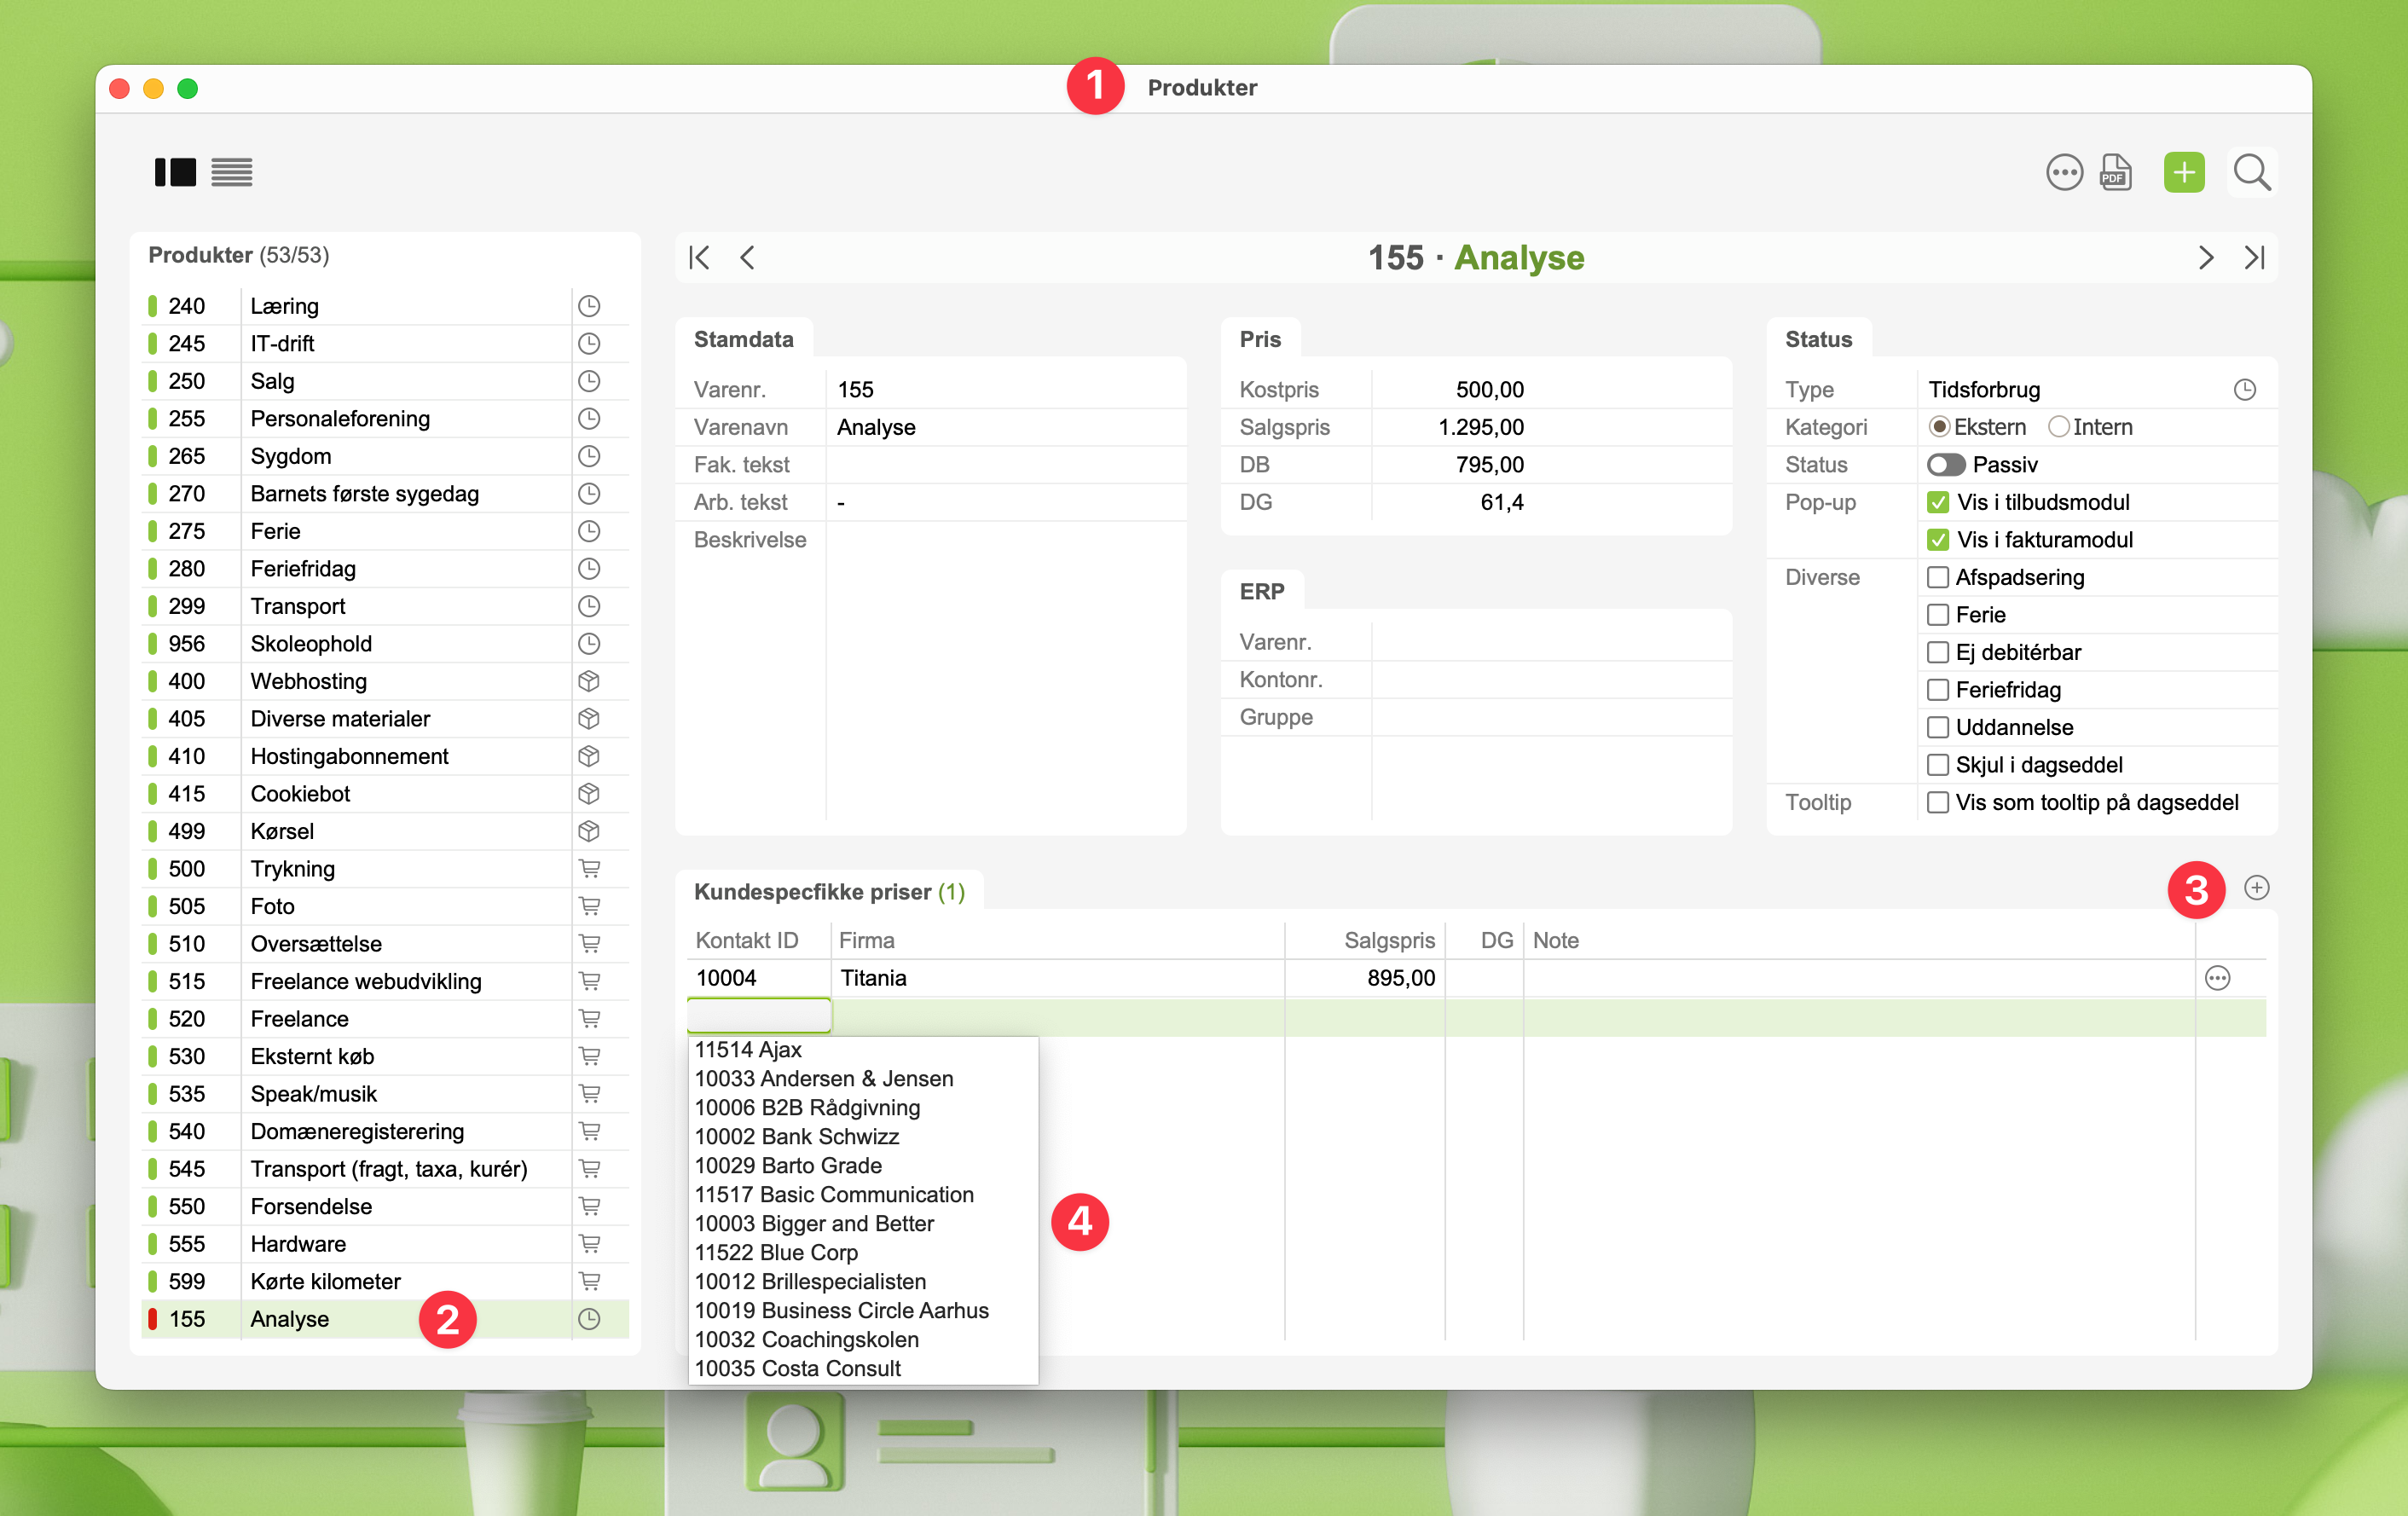2408x1516 pixels.
Task: Select Freelance webudvikling product row
Action: pyautogui.click(x=365, y=981)
